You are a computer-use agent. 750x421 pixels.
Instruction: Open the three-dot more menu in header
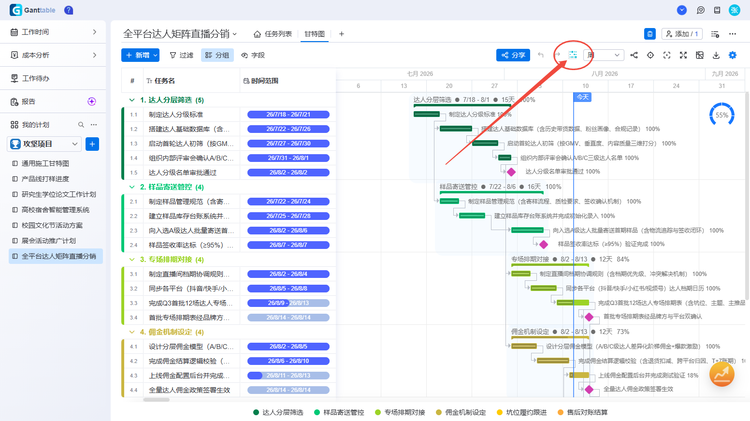coord(732,34)
